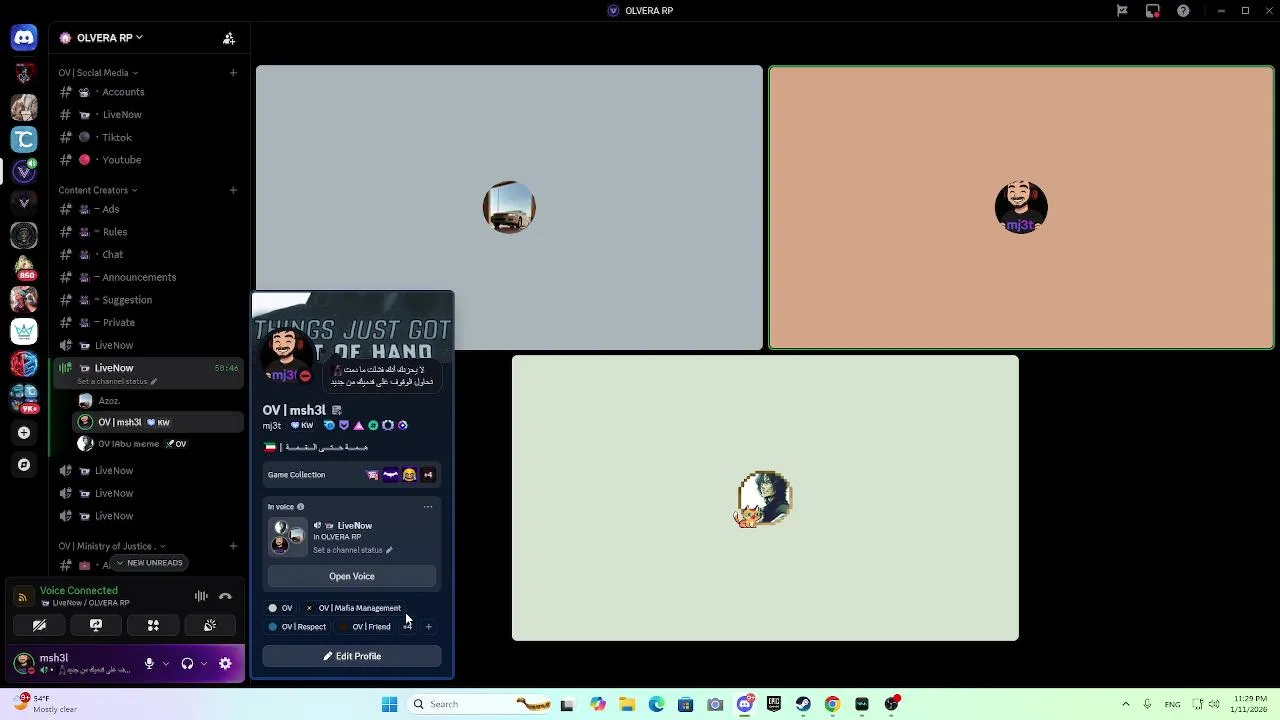Viewport: 1280px width, 720px height.
Task: Open the In voice three-dots menu
Action: pos(428,507)
